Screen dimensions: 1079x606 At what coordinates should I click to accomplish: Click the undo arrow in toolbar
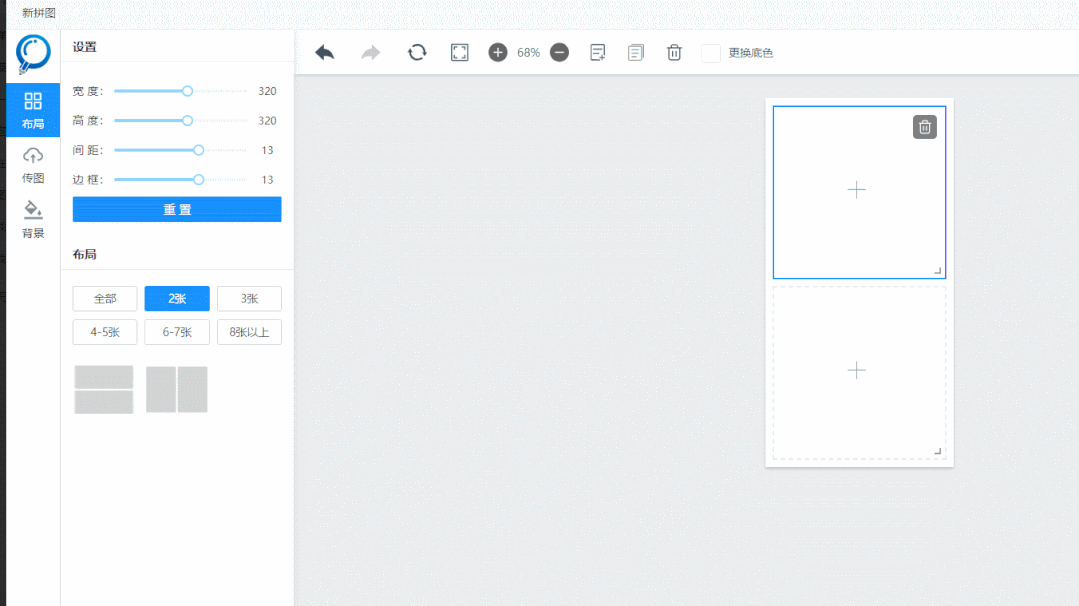pyautogui.click(x=324, y=52)
